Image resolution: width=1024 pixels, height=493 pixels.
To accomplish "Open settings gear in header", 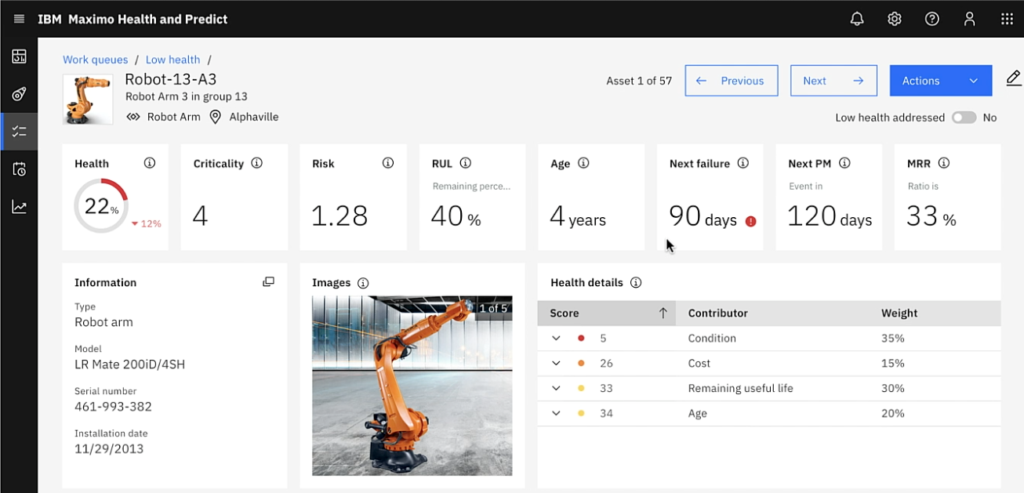I will 894,19.
